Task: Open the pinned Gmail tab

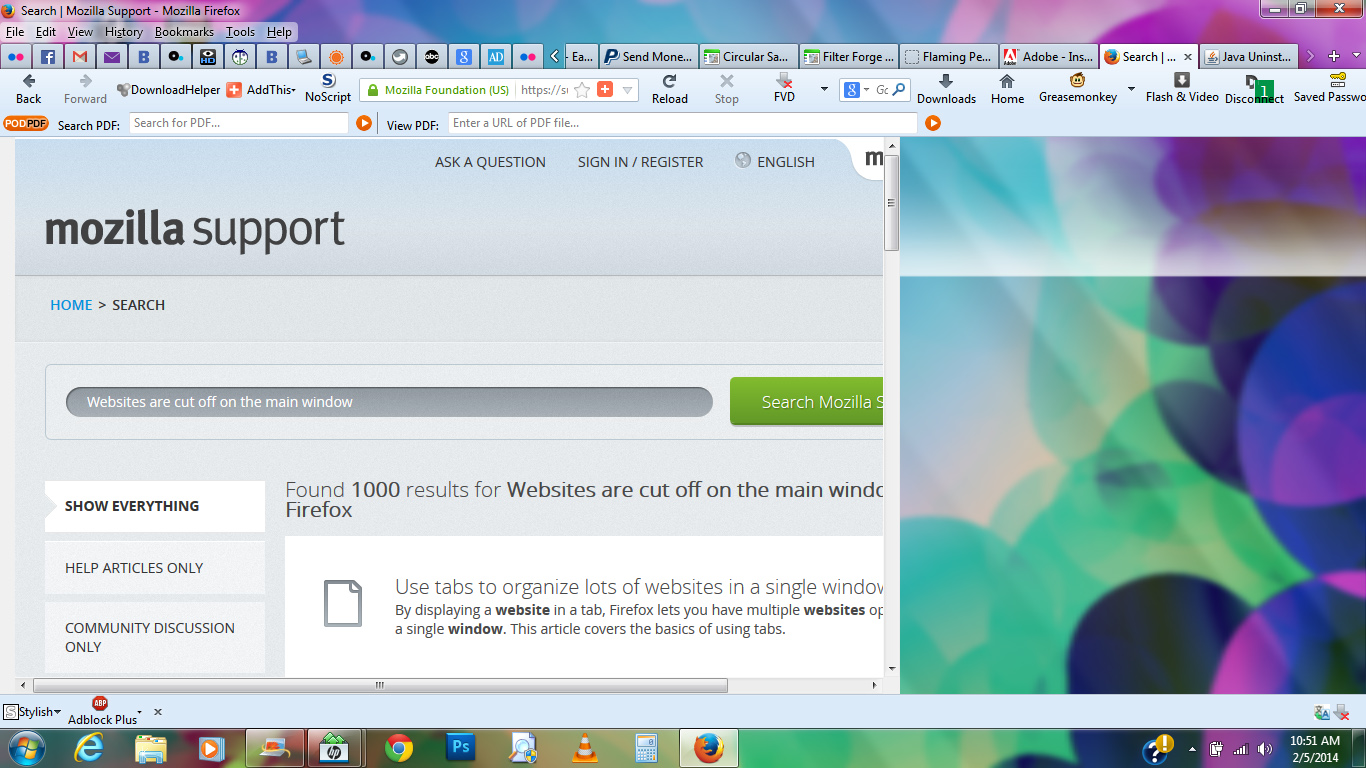Action: [x=80, y=57]
